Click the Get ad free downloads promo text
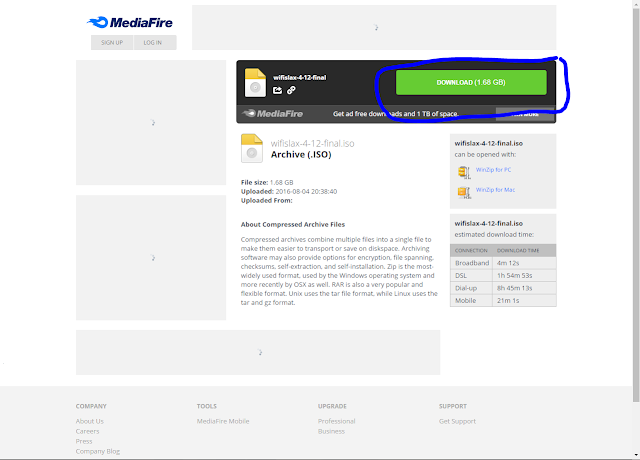 pyautogui.click(x=396, y=114)
